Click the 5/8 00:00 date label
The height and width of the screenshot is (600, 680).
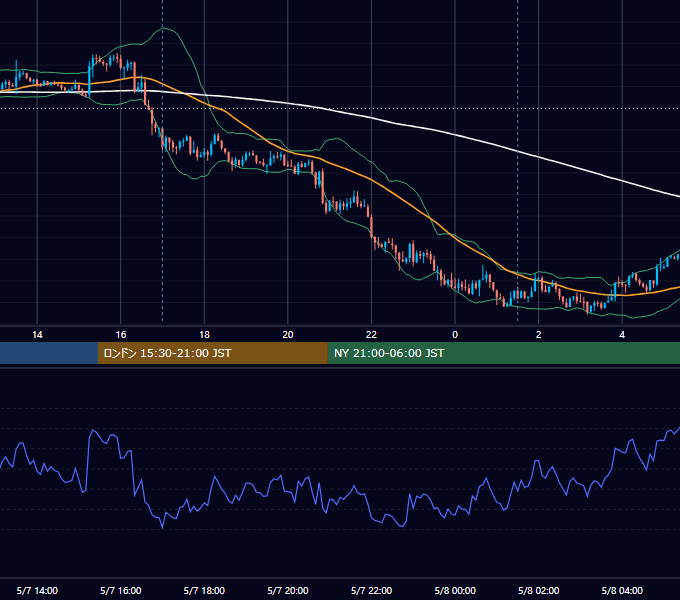455,590
